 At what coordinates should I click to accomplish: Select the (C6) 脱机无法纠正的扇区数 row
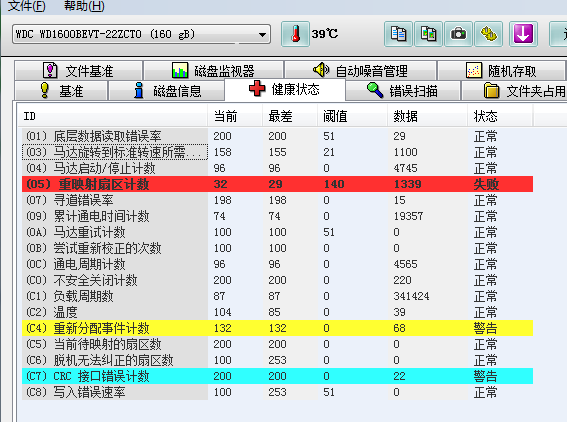point(277,360)
